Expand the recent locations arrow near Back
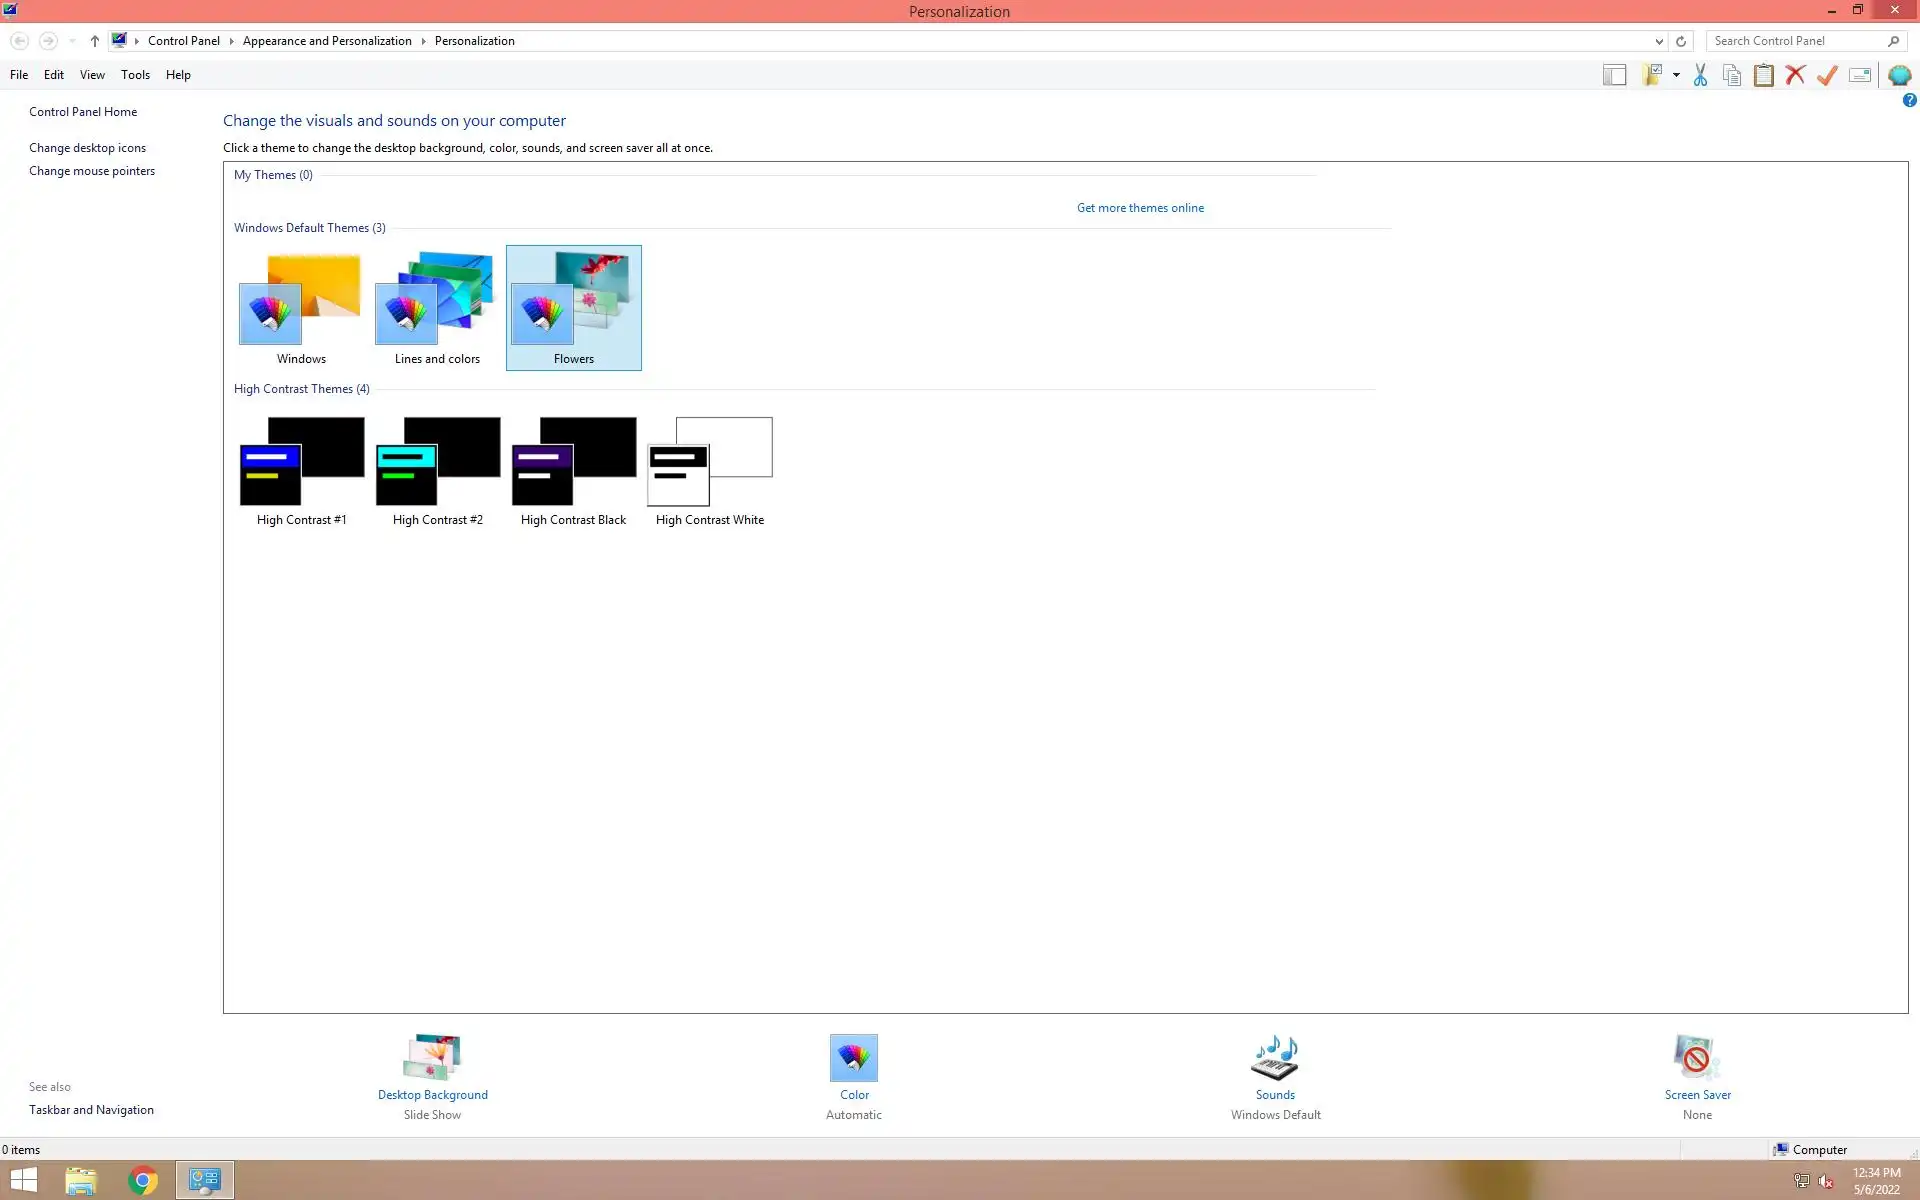This screenshot has height=1200, width=1920. (72, 41)
